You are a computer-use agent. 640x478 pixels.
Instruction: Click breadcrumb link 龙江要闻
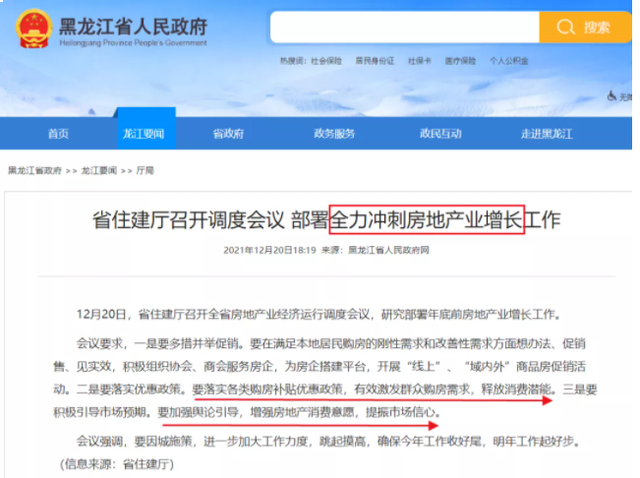coord(99,170)
